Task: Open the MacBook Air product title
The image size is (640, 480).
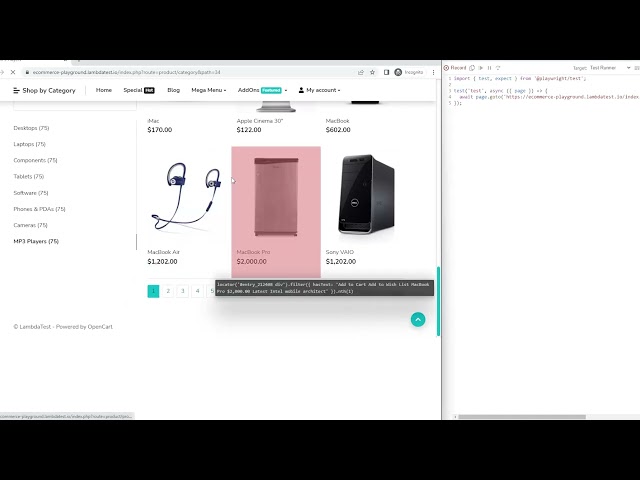Action: 163,252
